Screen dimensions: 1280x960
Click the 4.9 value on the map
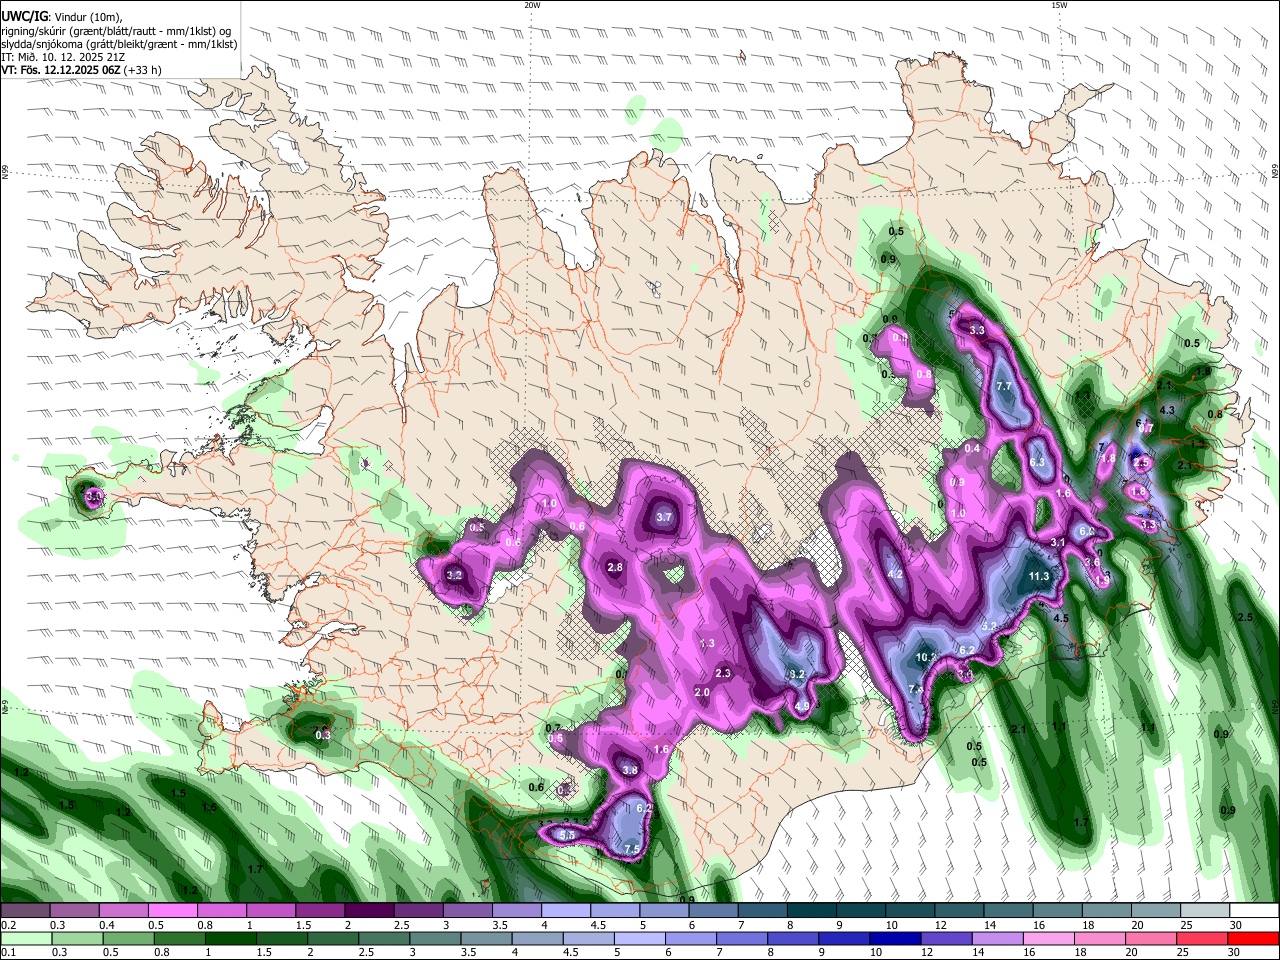[x=802, y=706]
